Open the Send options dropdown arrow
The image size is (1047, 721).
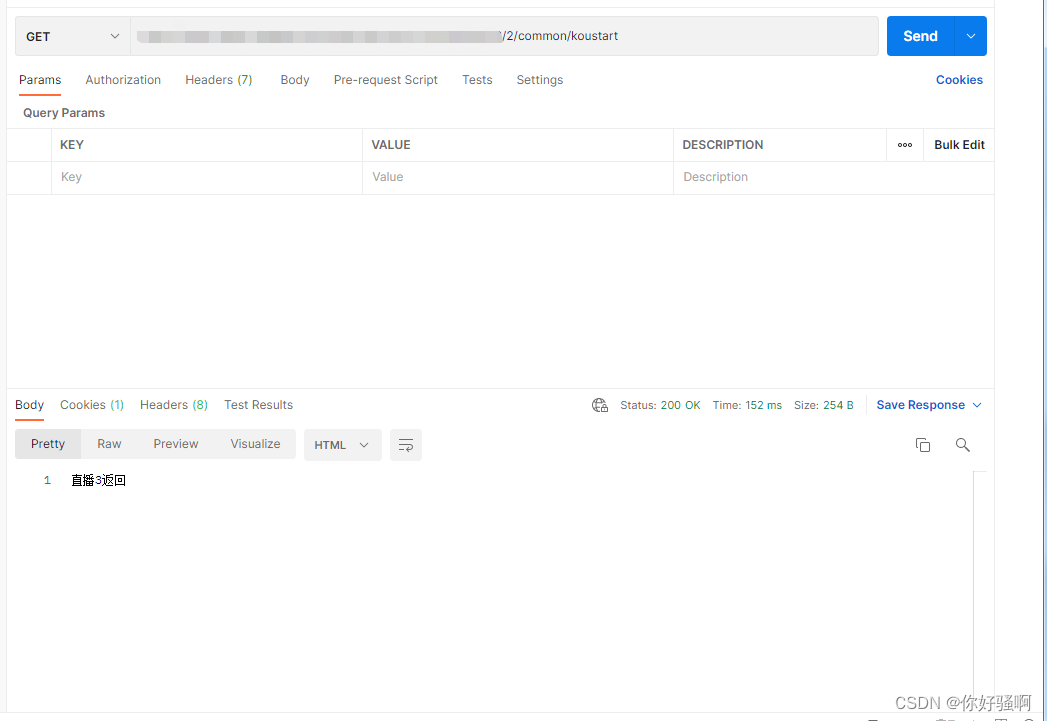click(971, 36)
